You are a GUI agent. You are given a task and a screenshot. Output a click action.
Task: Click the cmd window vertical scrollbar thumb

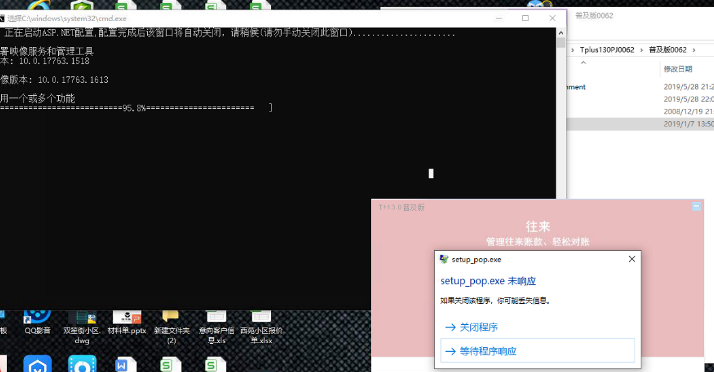pos(561,43)
